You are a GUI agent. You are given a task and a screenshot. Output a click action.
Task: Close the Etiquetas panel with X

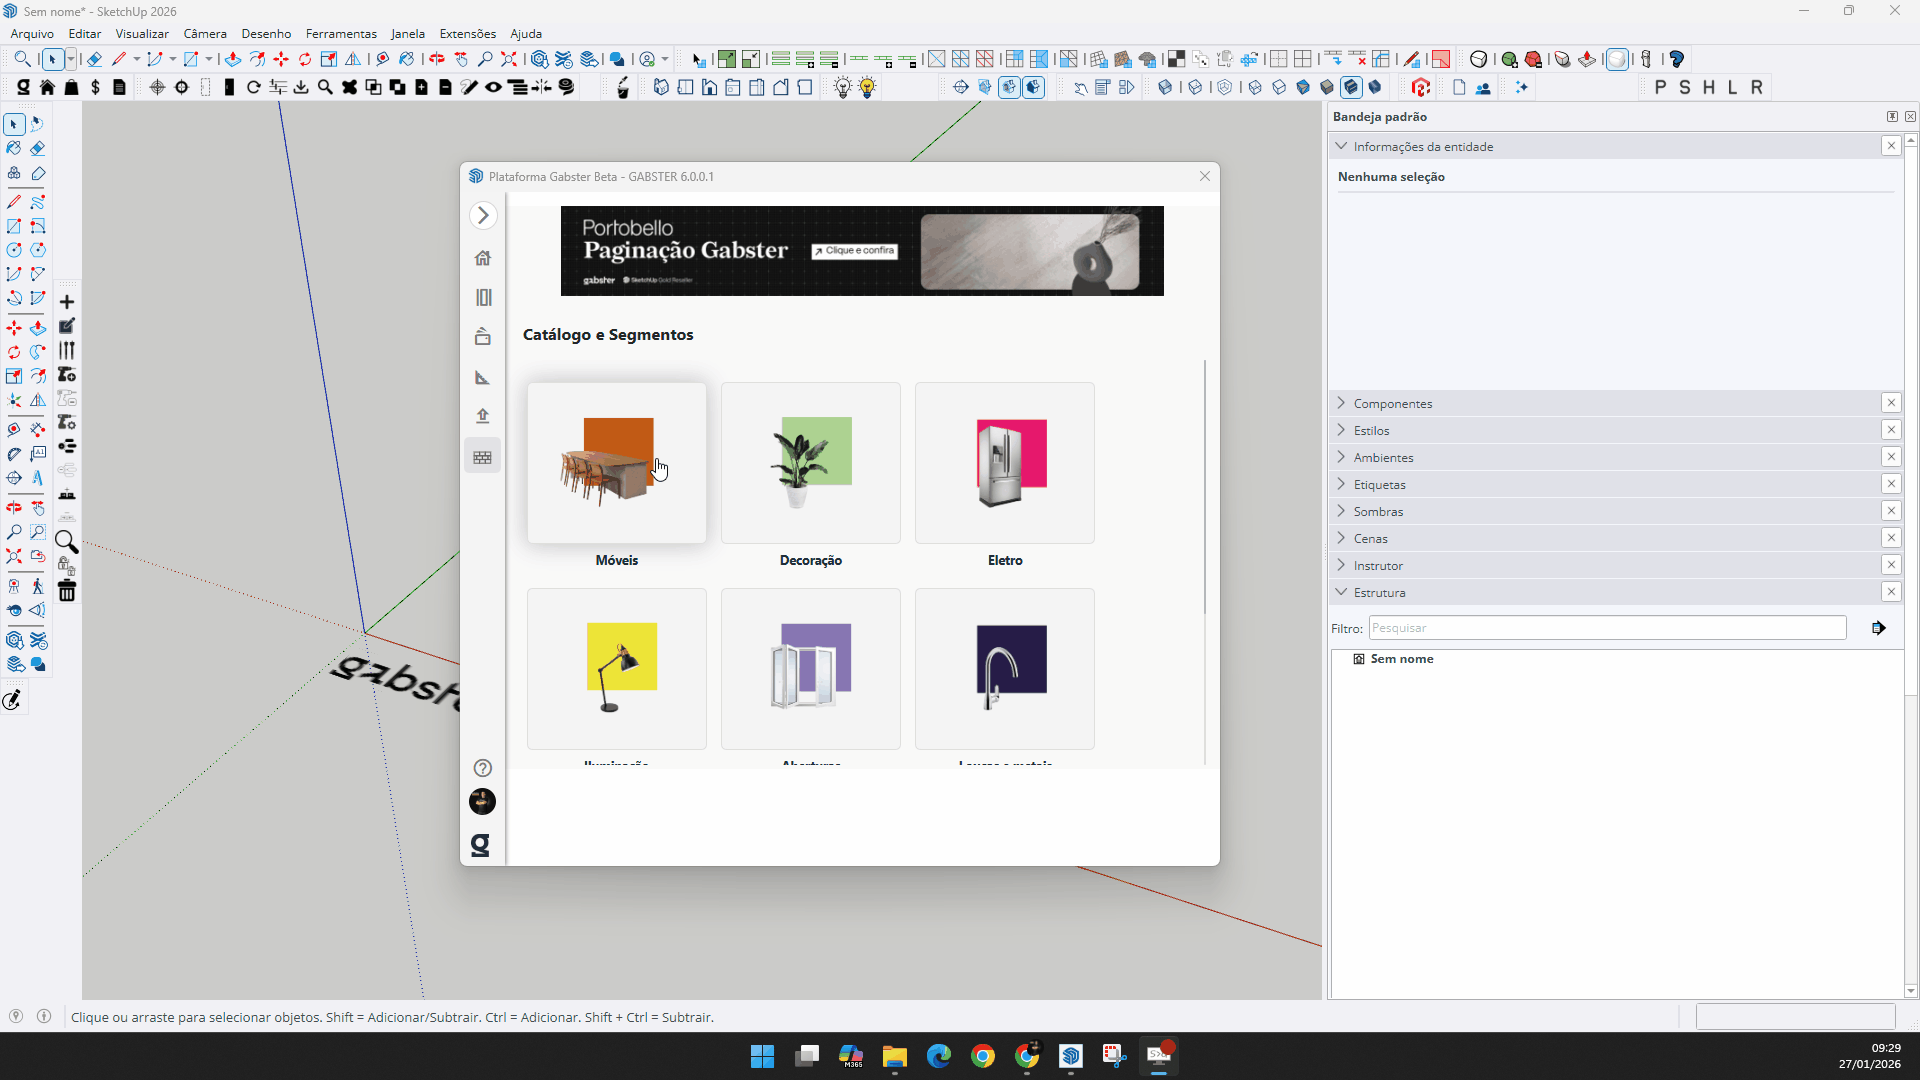click(x=1891, y=484)
